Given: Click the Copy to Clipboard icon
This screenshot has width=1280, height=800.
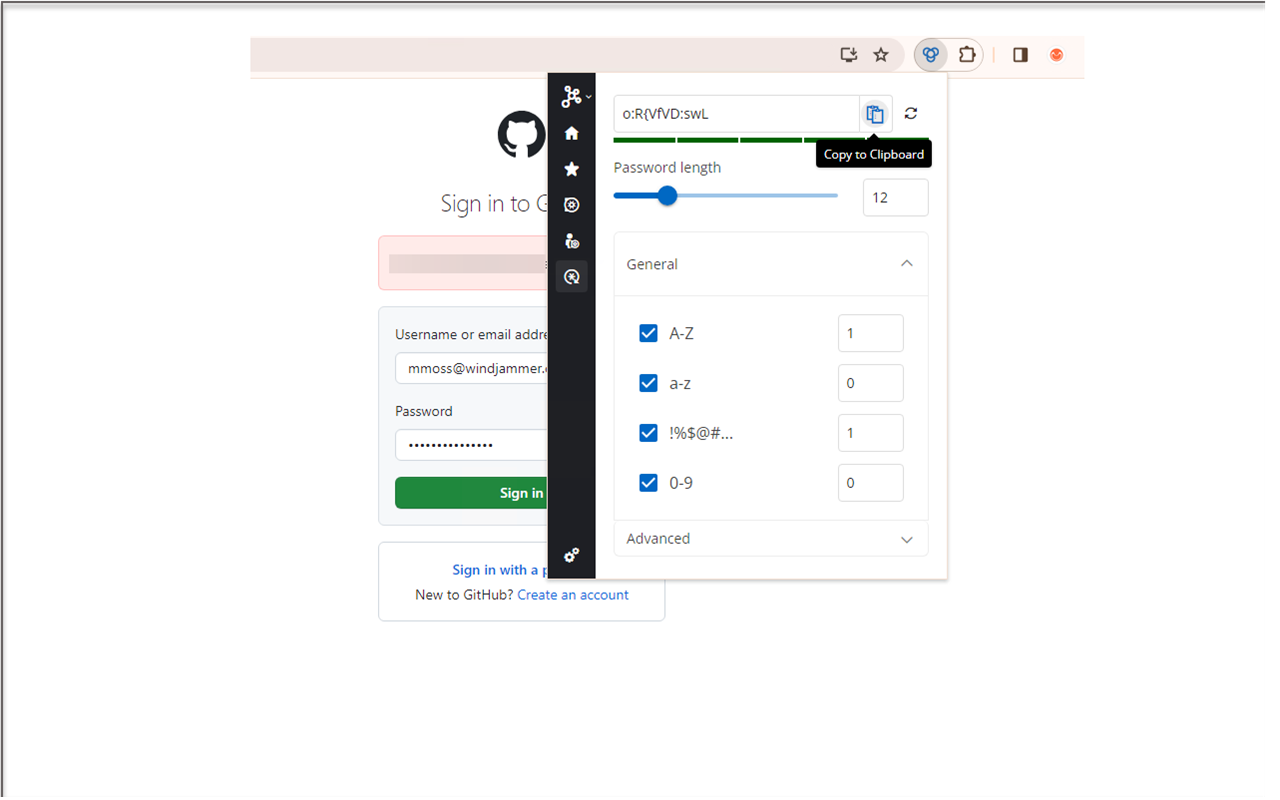Looking at the screenshot, I should pyautogui.click(x=875, y=113).
